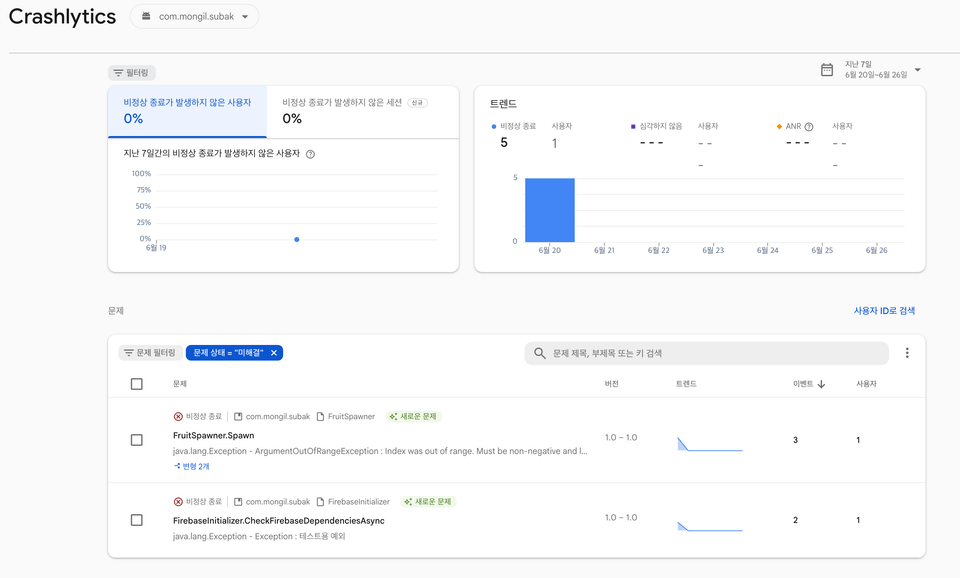Click the help icon next to the crash-free users chart title
The image size is (960, 578).
[x=310, y=154]
